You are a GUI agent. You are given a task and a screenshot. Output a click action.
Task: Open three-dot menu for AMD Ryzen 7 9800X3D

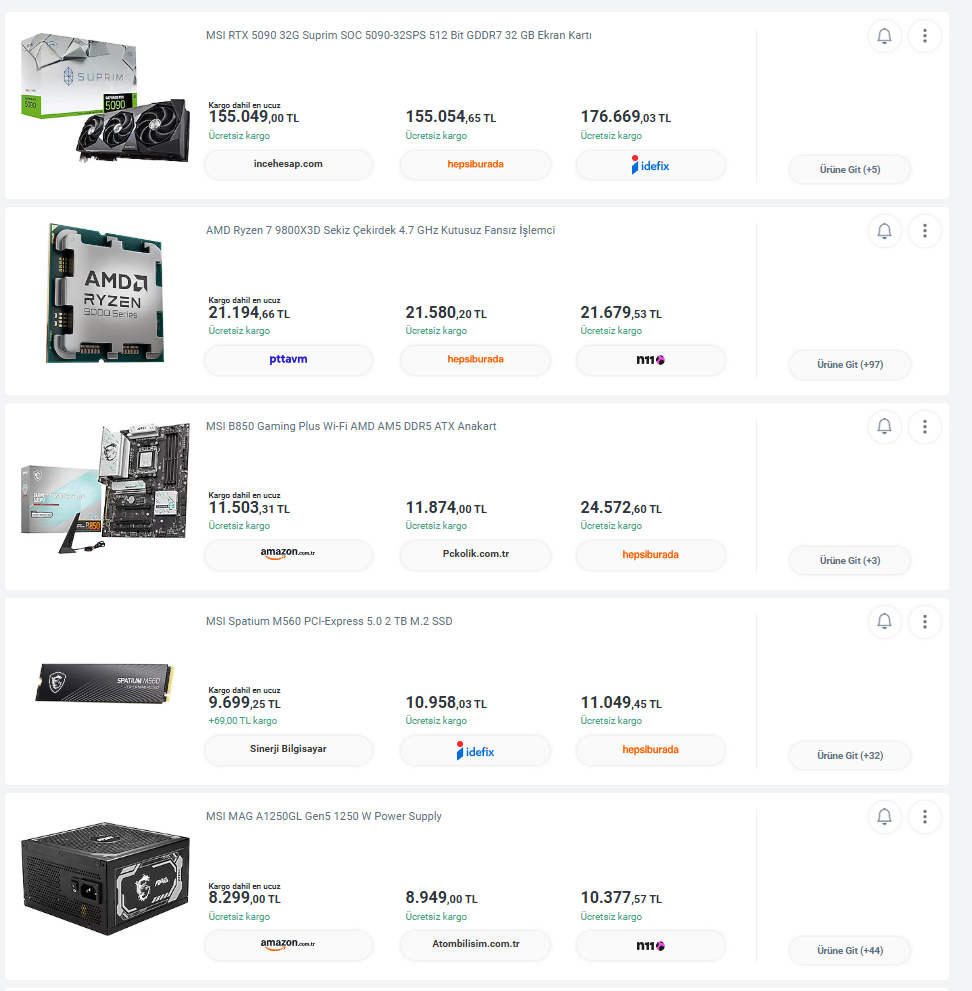[925, 231]
